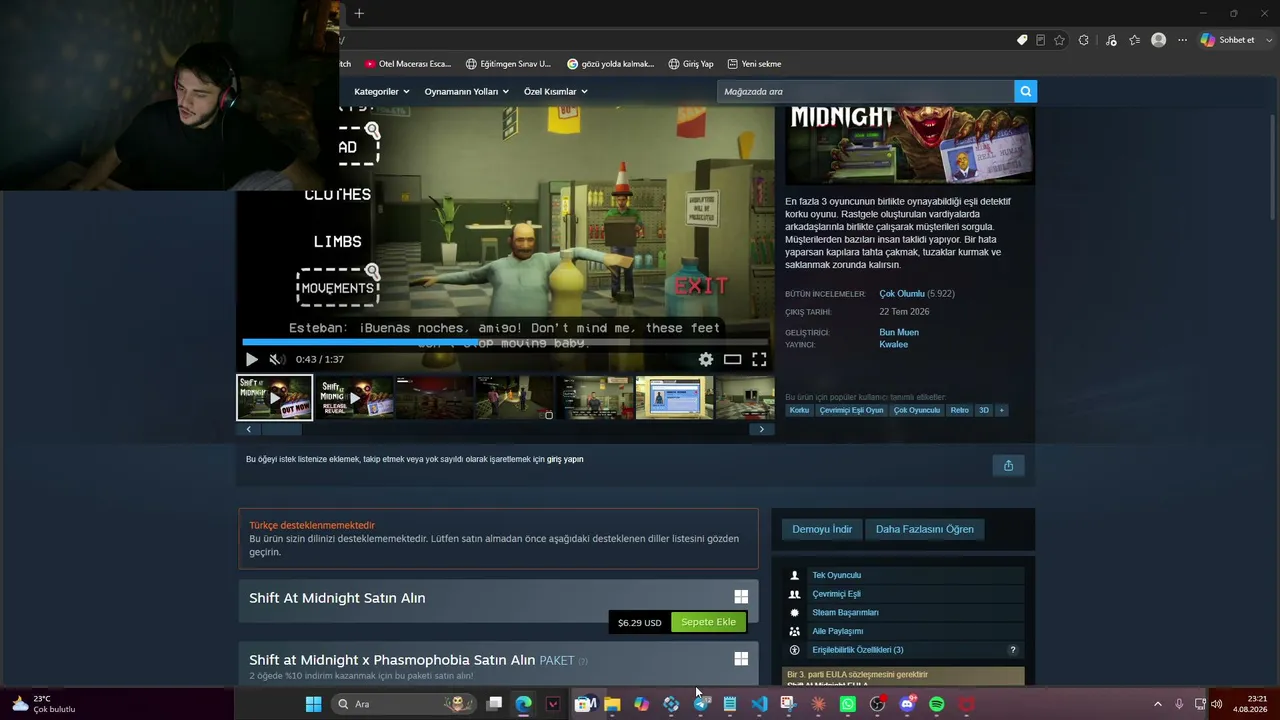Click 'Daha Fazlasını Öğren' button
Viewport: 1280px width, 720px height.
(x=925, y=529)
